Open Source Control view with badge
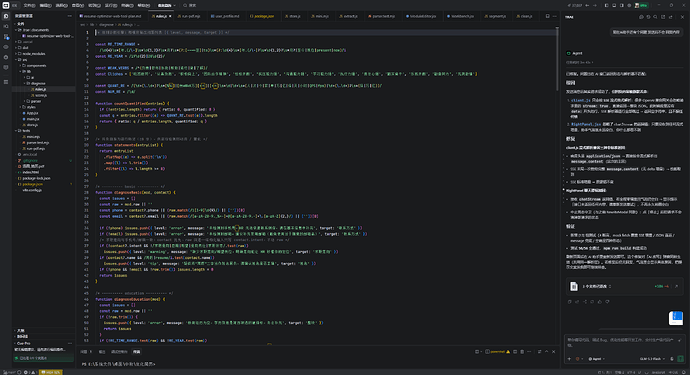The image size is (690, 375). click(6, 37)
